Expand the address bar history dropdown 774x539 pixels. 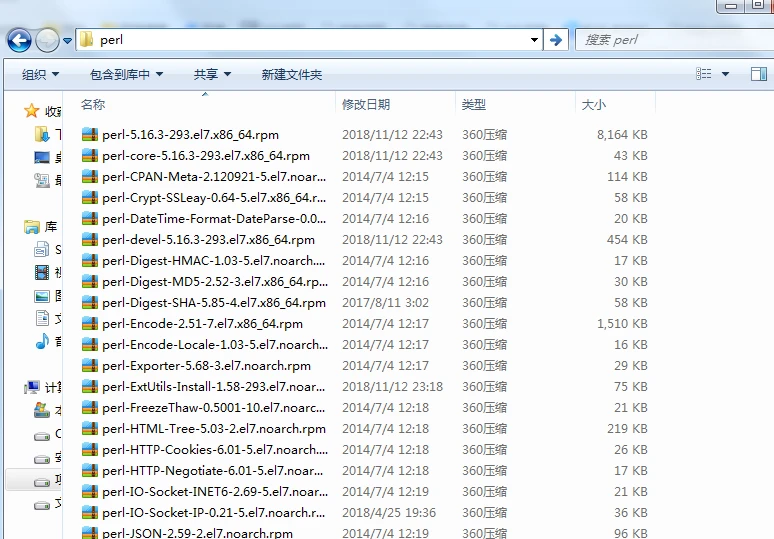[x=534, y=39]
